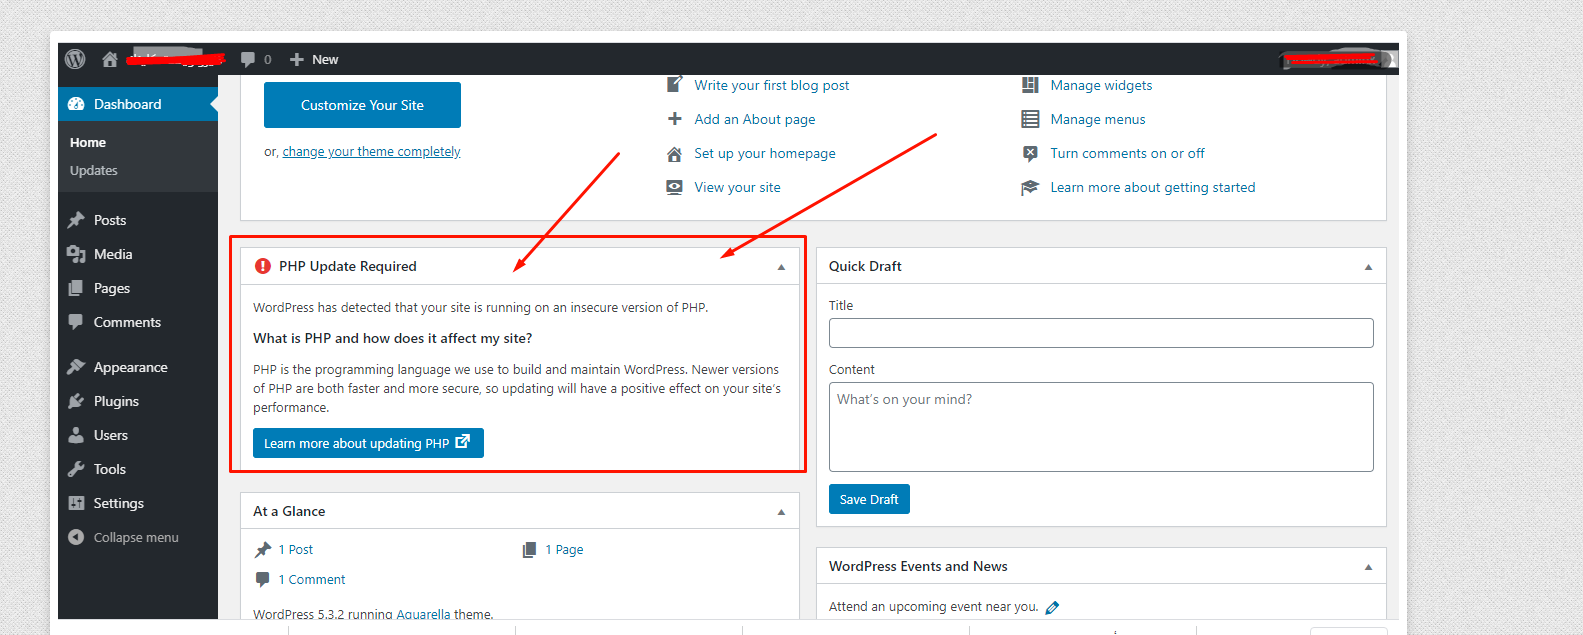This screenshot has height=635, width=1583.
Task: Click the pencil icon next to event location
Action: (1052, 607)
